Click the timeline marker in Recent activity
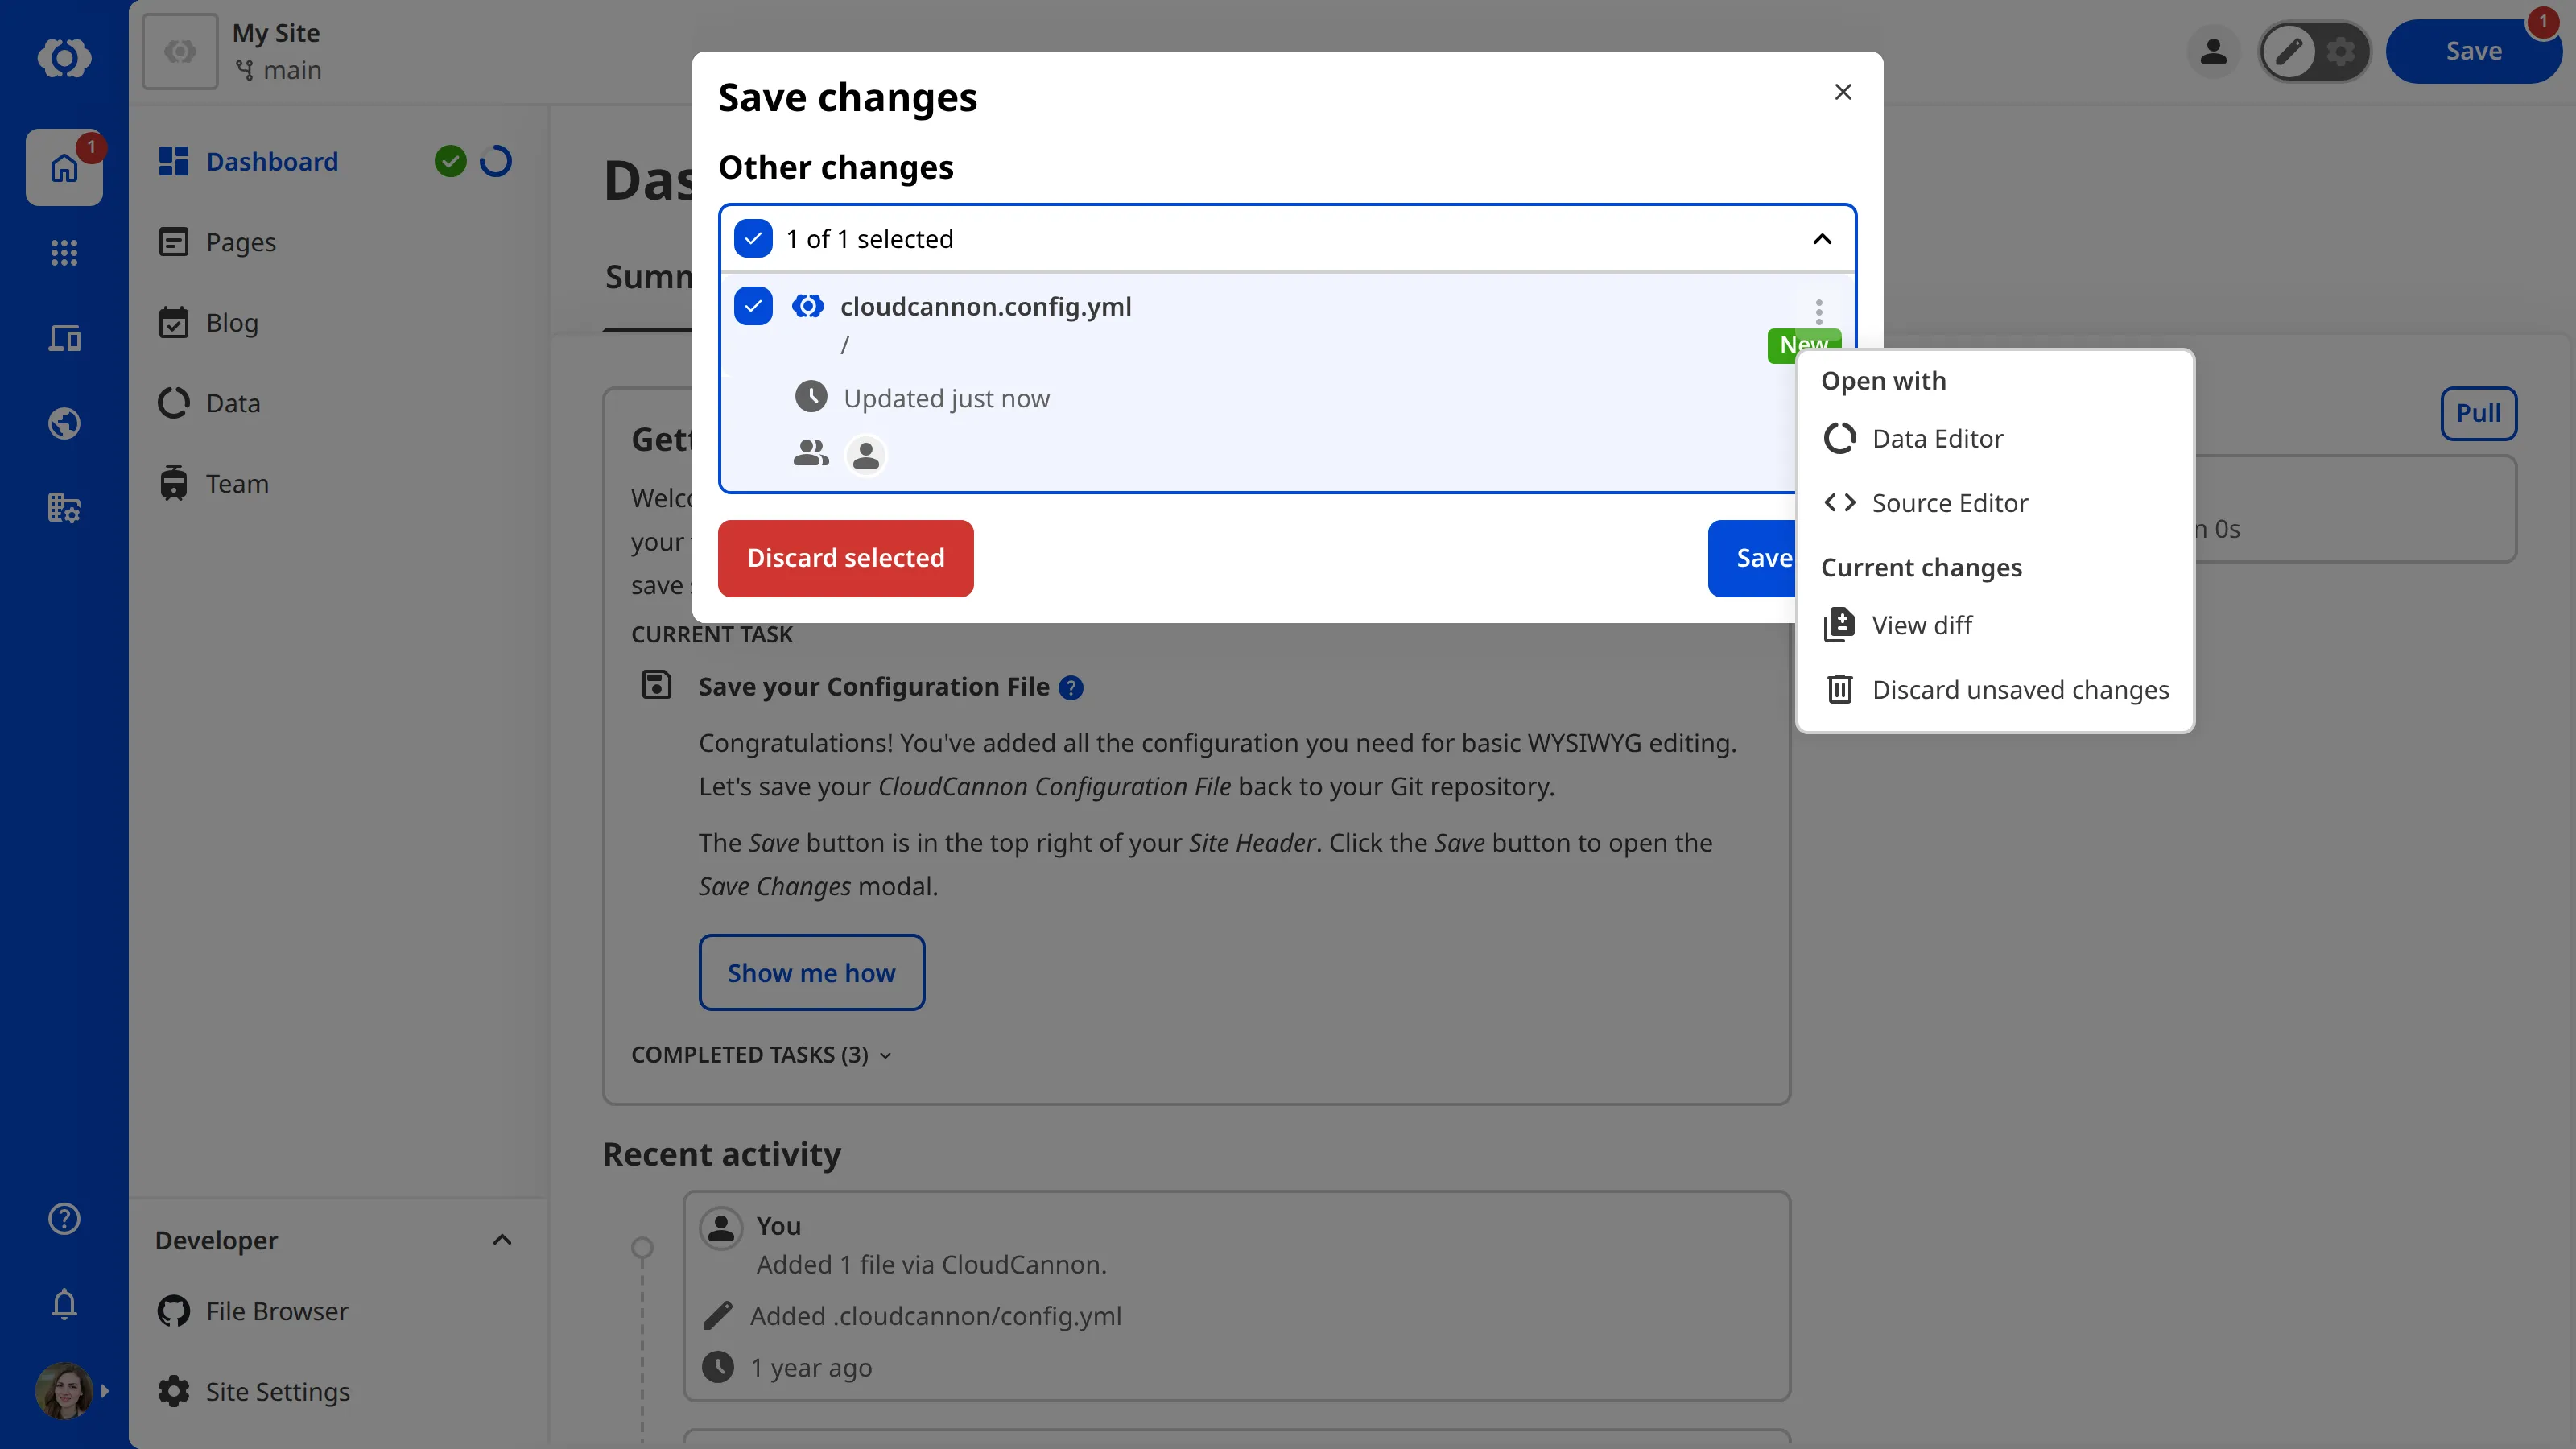Viewport: 2576px width, 1449px height. click(642, 1247)
